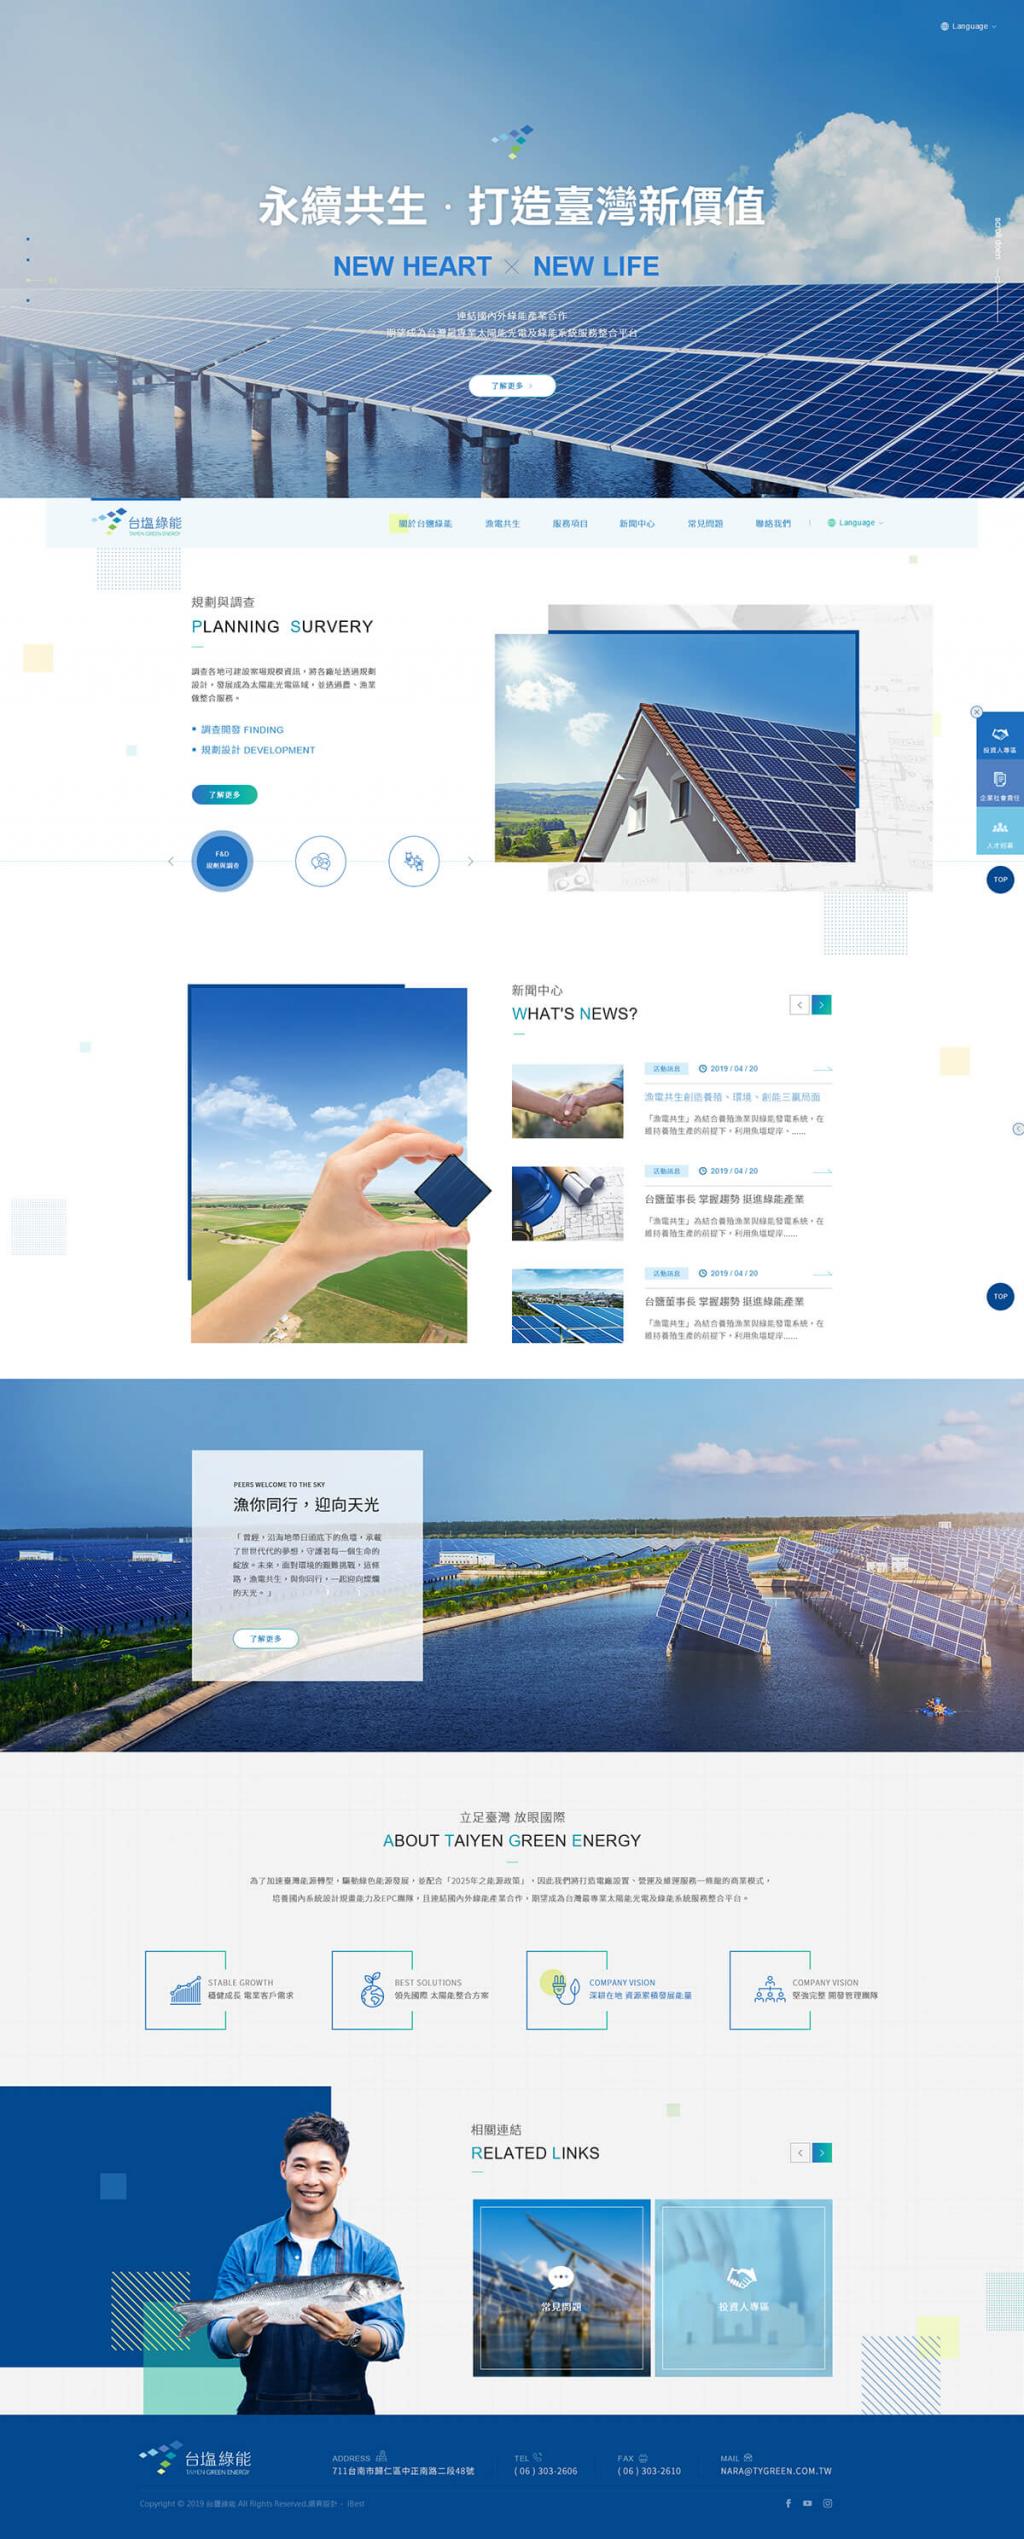Open the blueprint and helmet news thumbnail
The width and height of the screenshot is (1024, 2539).
click(x=567, y=1203)
